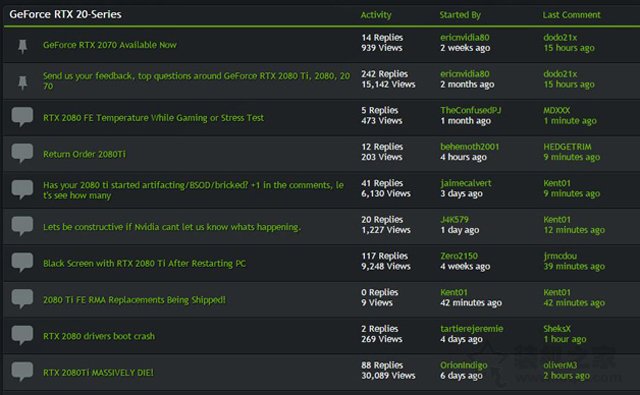Image resolution: width=640 pixels, height=395 pixels.
Task: Click the pin icon beside RTX 2070 Available Now
Action: pyautogui.click(x=22, y=46)
